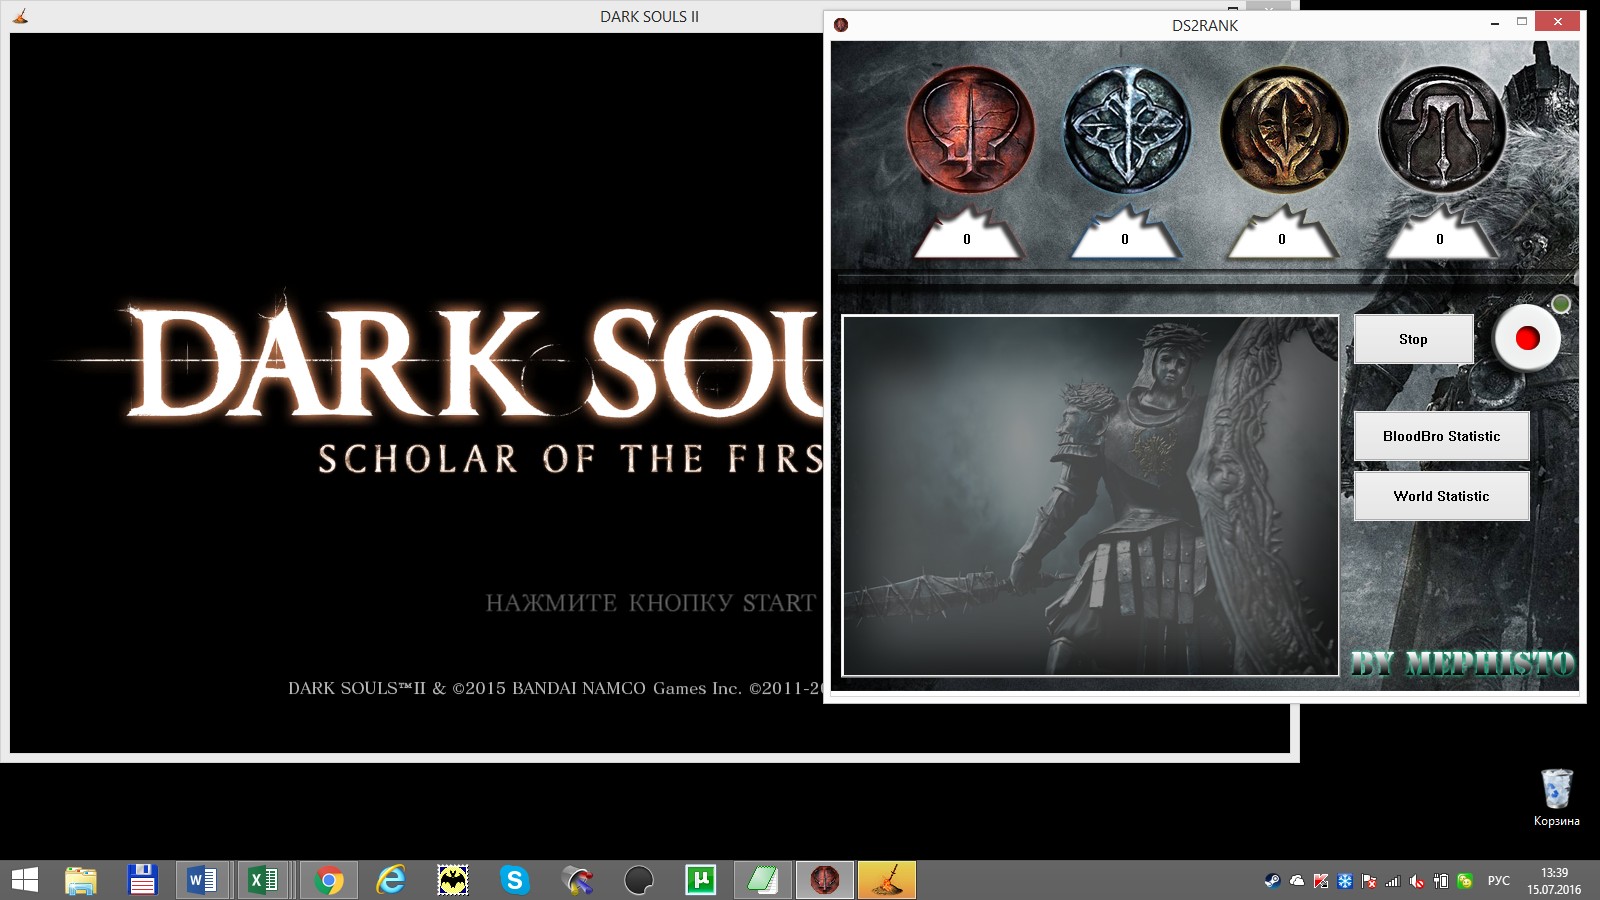Open the network signal tray icon
The height and width of the screenshot is (900, 1600).
click(x=1393, y=881)
